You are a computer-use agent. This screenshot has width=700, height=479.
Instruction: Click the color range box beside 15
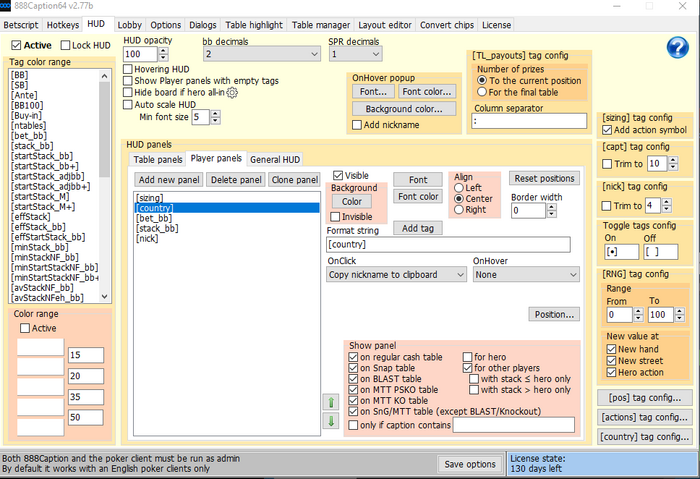click(41, 348)
